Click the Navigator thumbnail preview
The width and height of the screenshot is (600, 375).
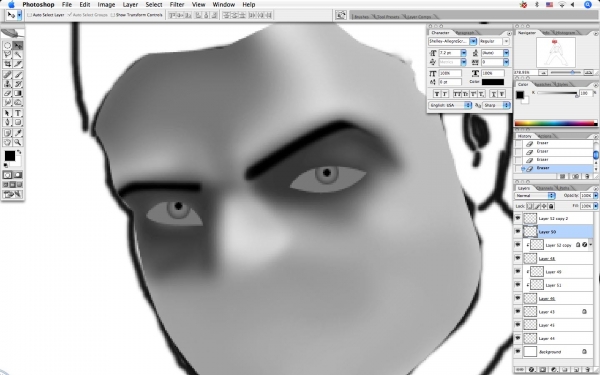556,52
